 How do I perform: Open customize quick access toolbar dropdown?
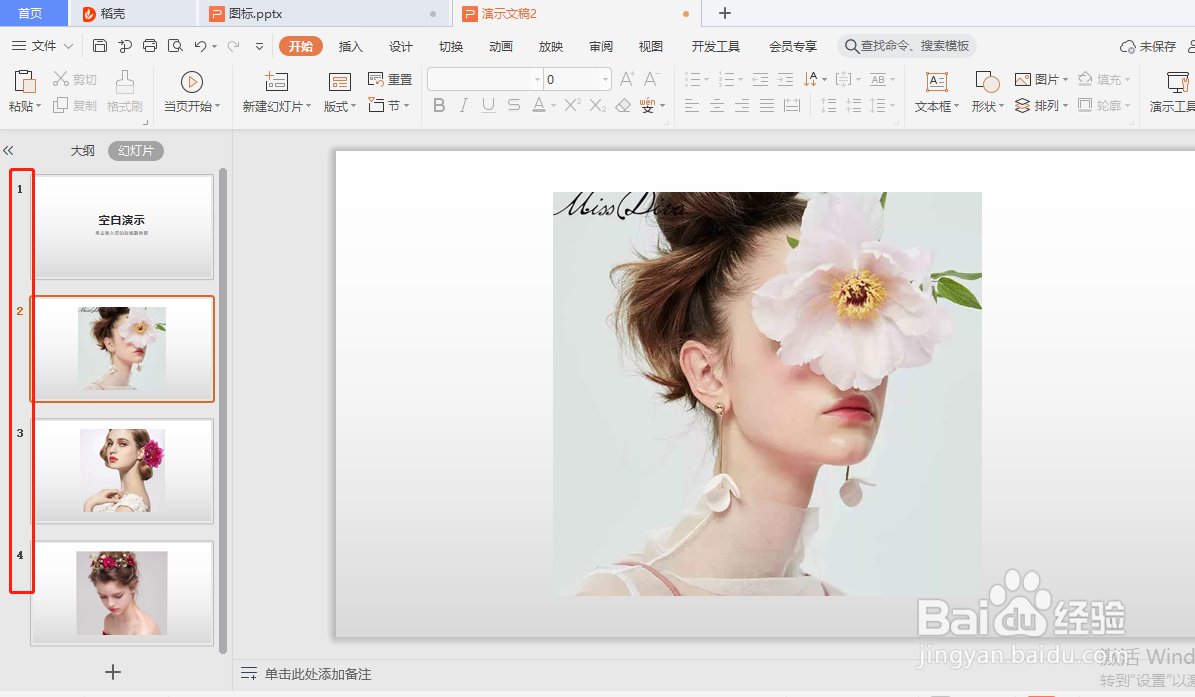pyautogui.click(x=259, y=46)
